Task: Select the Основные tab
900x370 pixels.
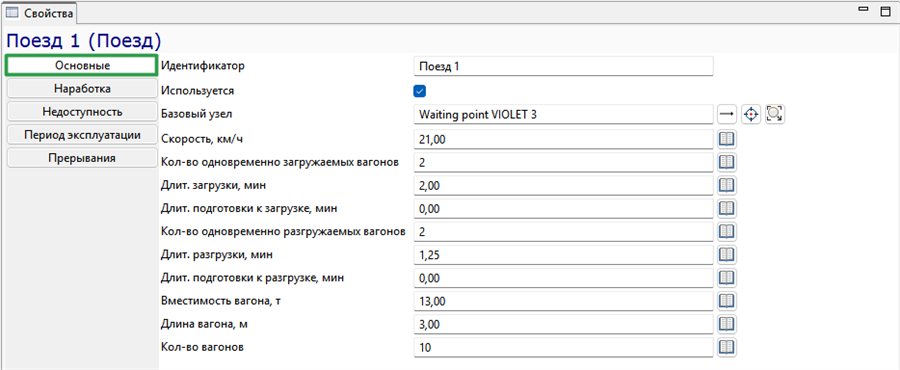Action: tap(82, 65)
